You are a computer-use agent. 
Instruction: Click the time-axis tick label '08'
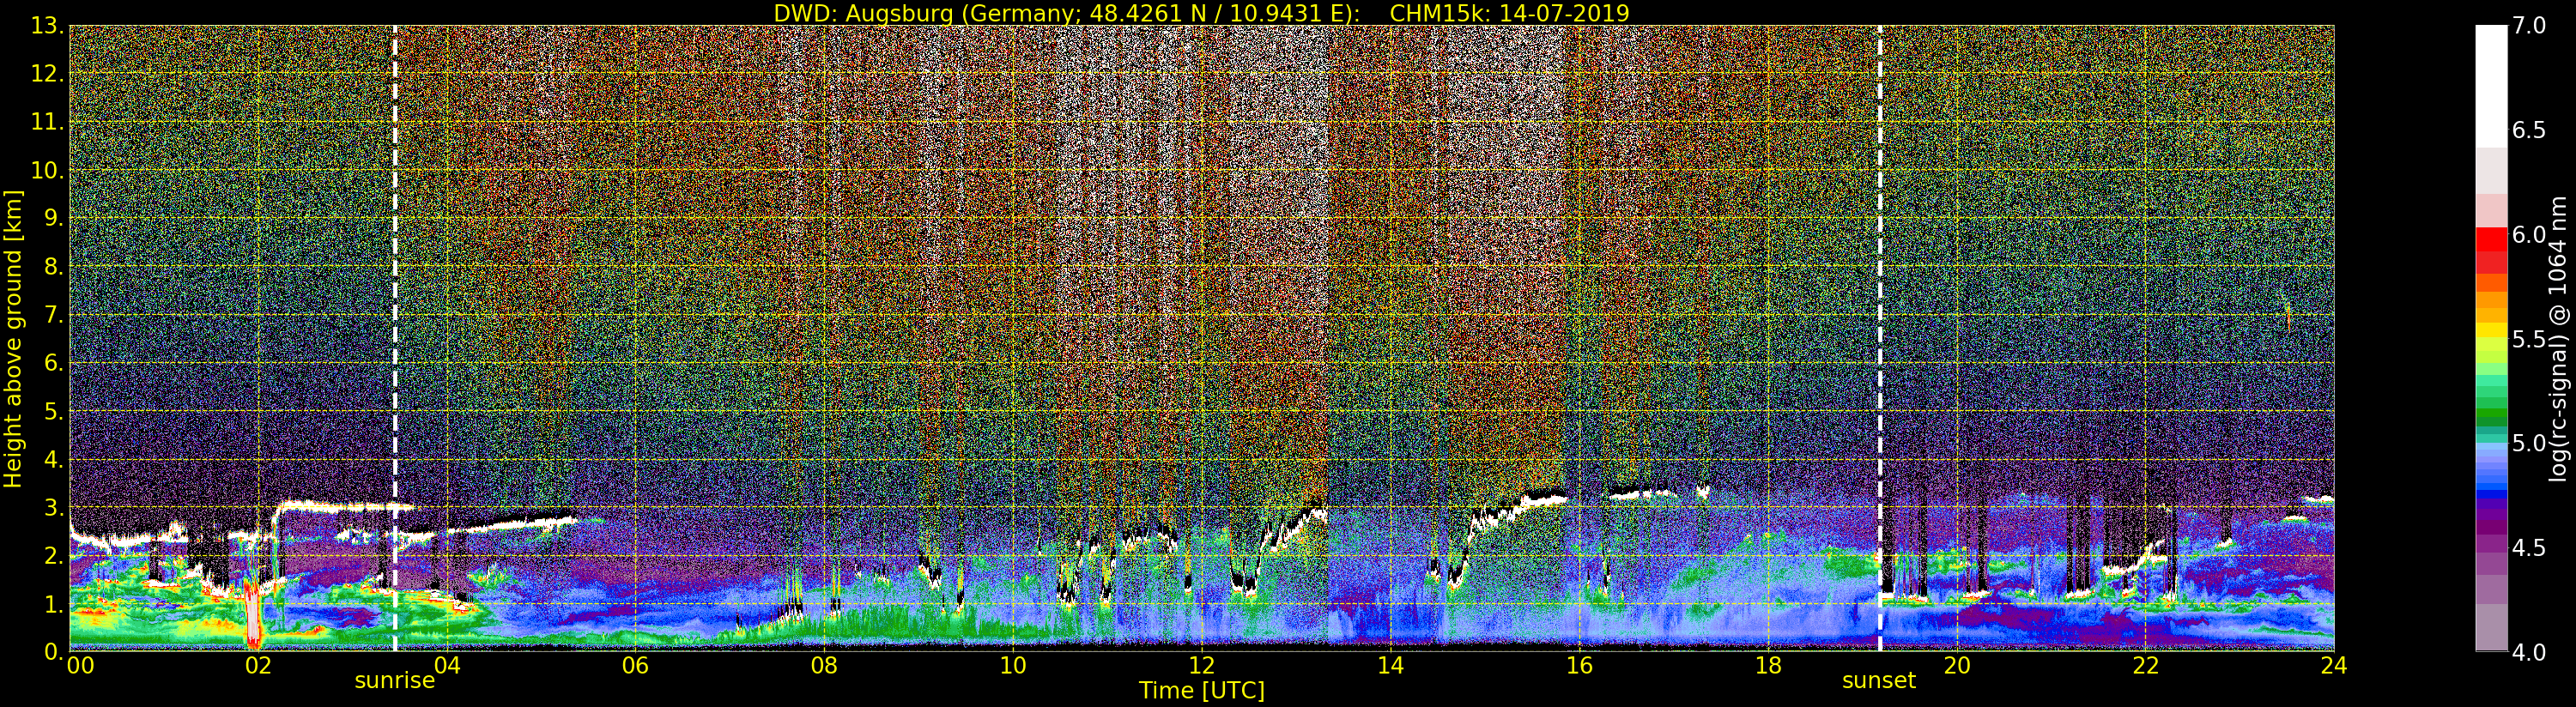(824, 665)
